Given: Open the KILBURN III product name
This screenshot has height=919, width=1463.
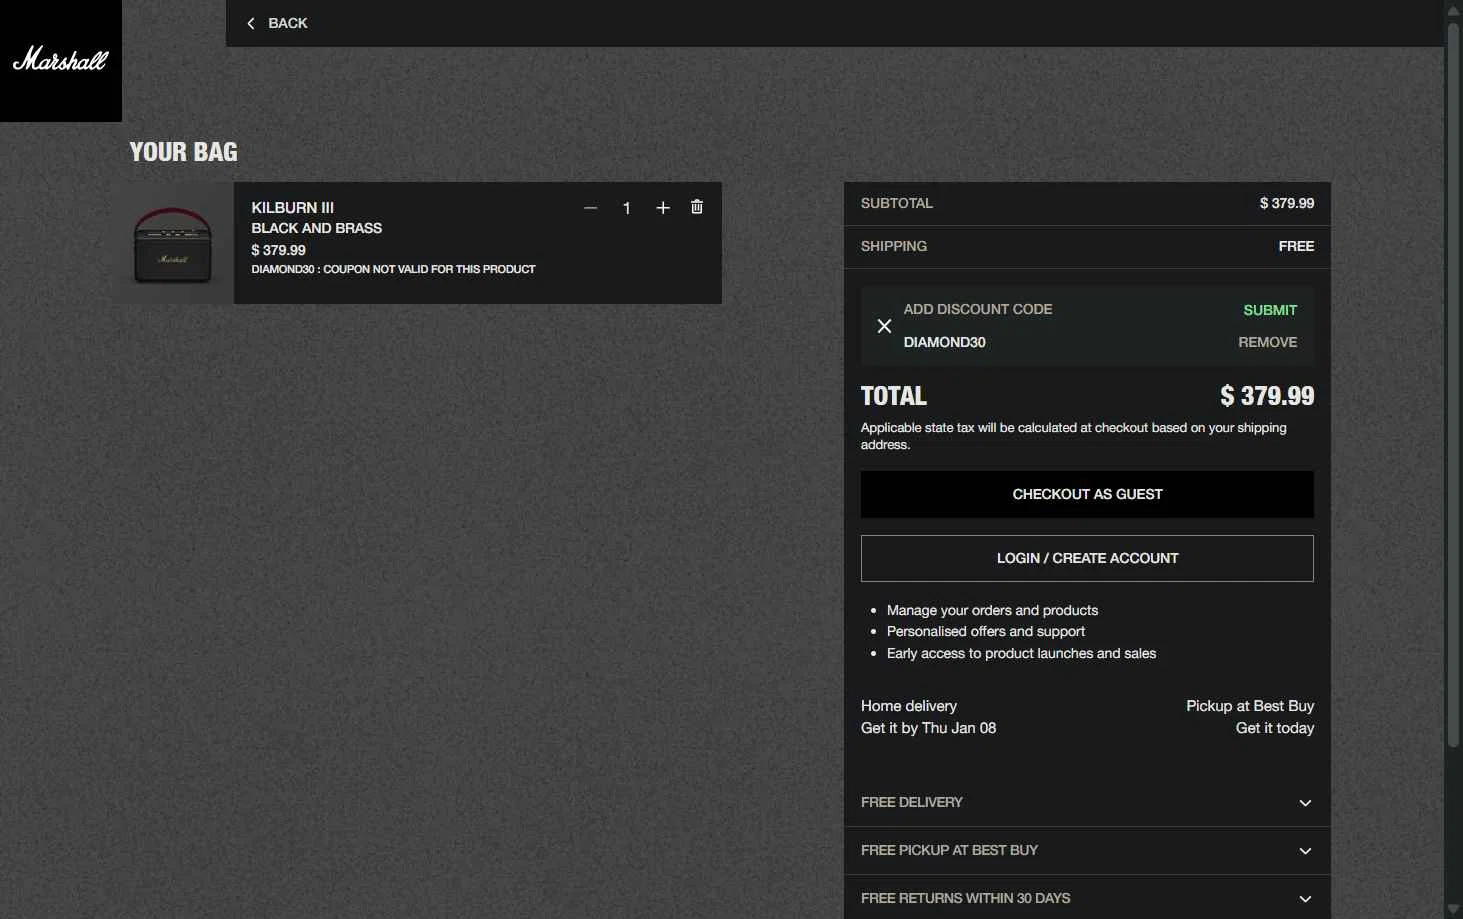Looking at the screenshot, I should [x=292, y=207].
